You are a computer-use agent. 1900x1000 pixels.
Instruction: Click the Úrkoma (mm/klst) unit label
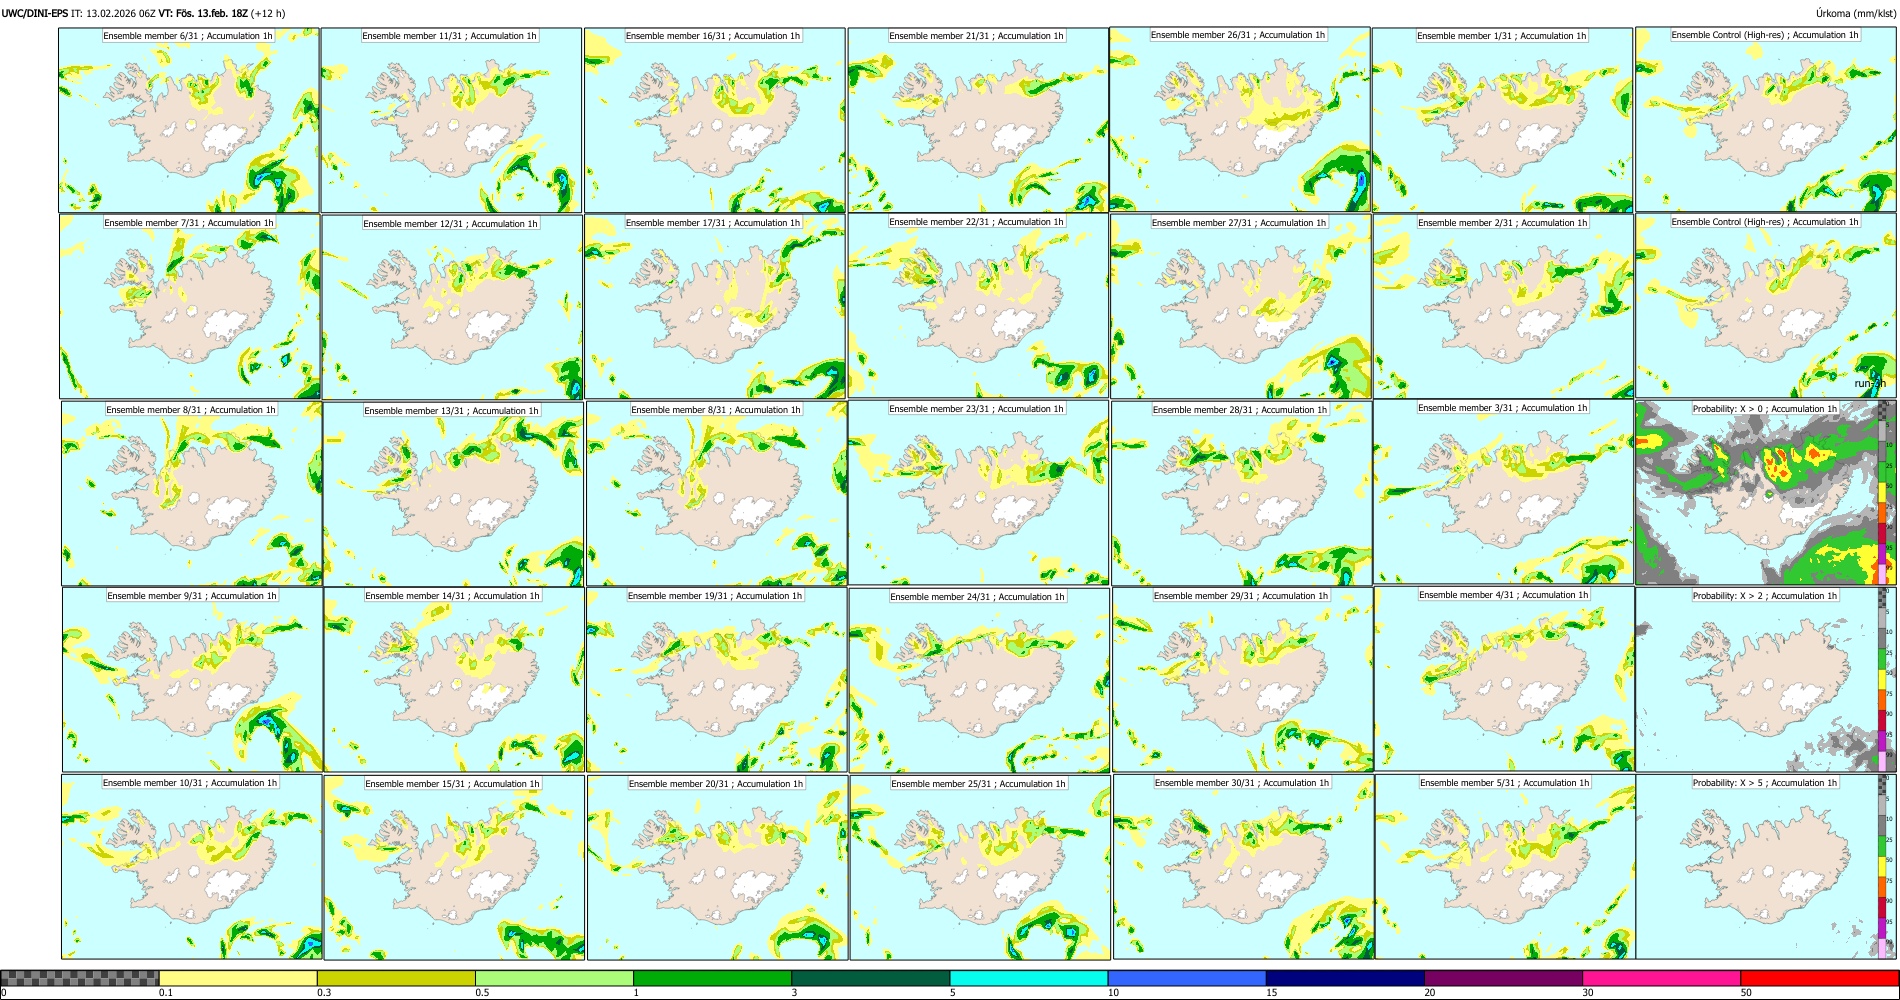(1856, 13)
